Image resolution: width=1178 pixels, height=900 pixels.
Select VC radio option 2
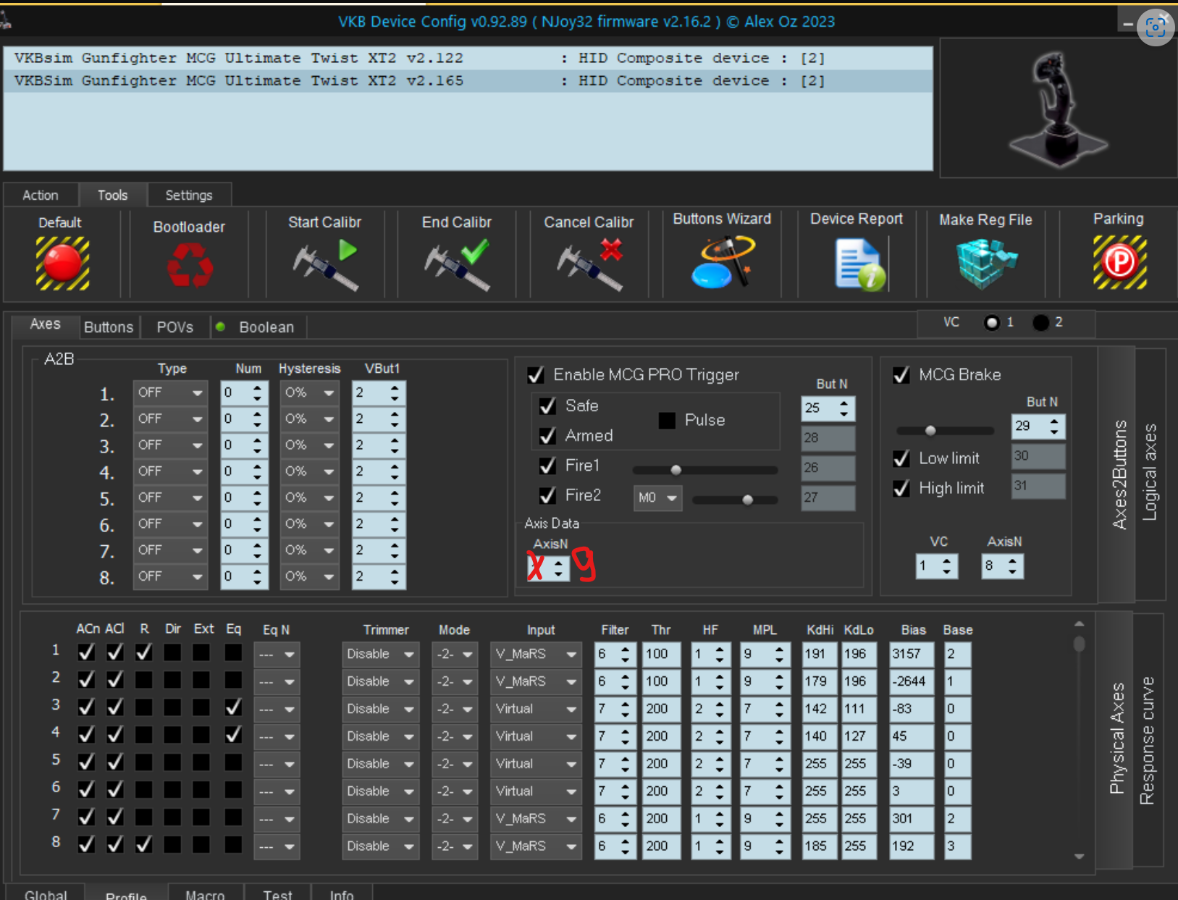coord(1041,323)
